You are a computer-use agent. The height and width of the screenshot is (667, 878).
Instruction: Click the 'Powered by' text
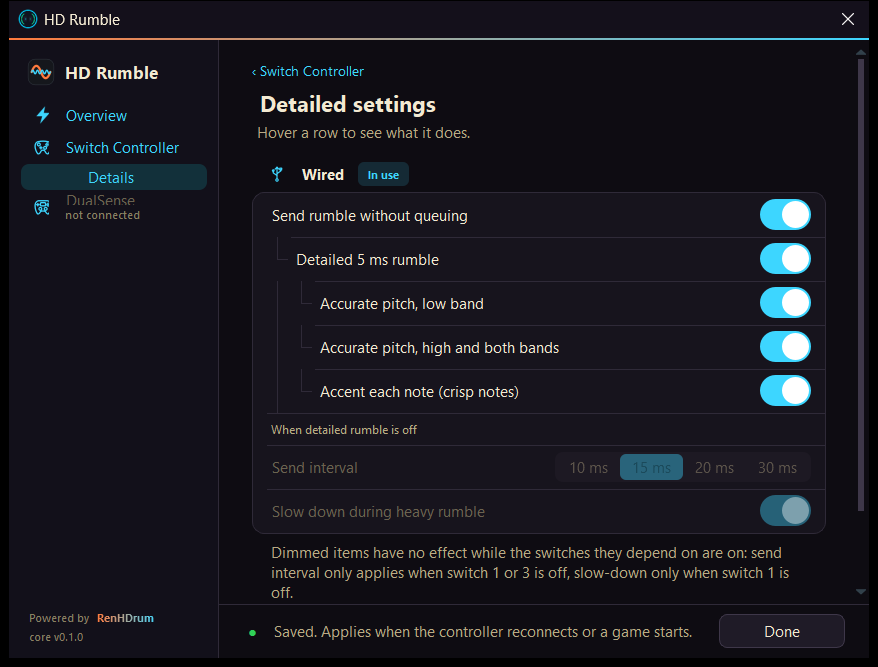click(59, 618)
